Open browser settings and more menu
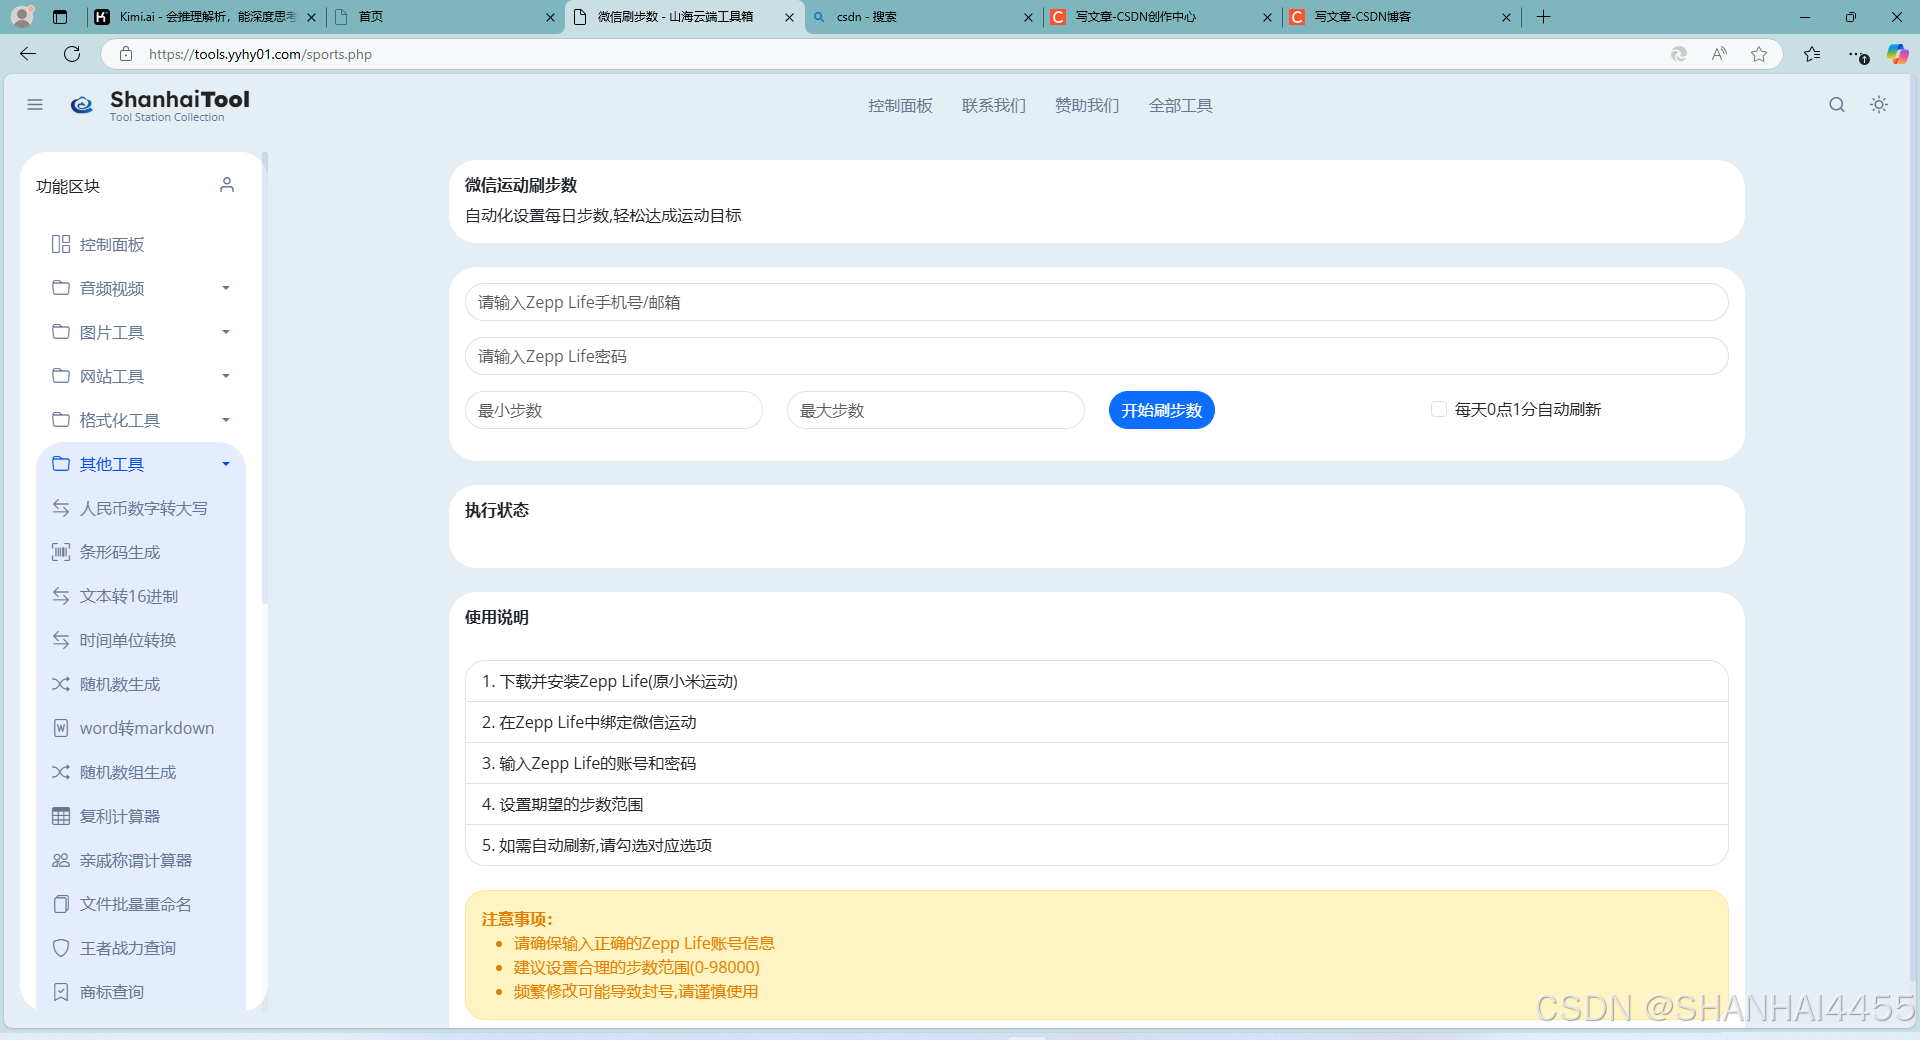Image resolution: width=1920 pixels, height=1040 pixels. [1856, 54]
